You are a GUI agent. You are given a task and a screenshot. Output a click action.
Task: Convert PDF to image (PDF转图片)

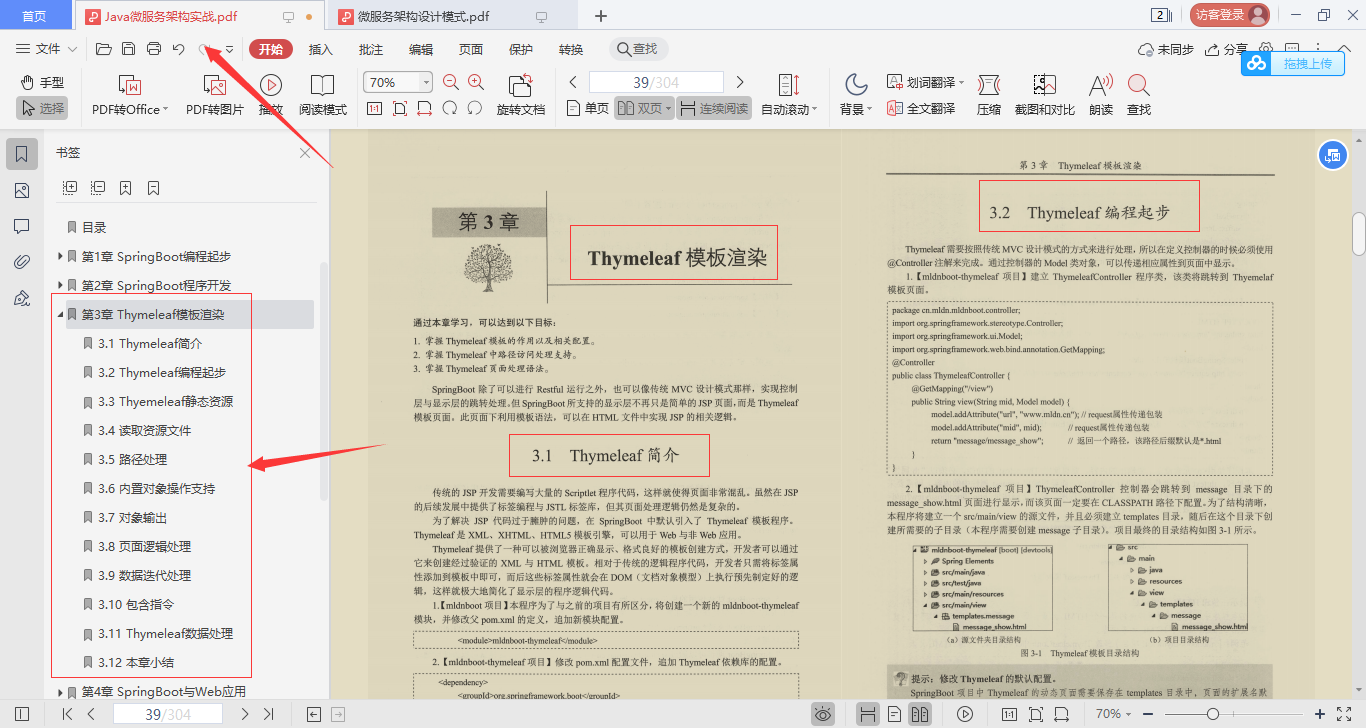215,95
